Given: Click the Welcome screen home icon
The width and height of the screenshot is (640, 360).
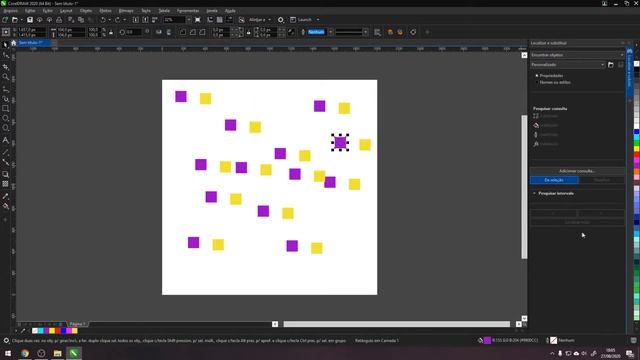Looking at the screenshot, I should [13, 42].
